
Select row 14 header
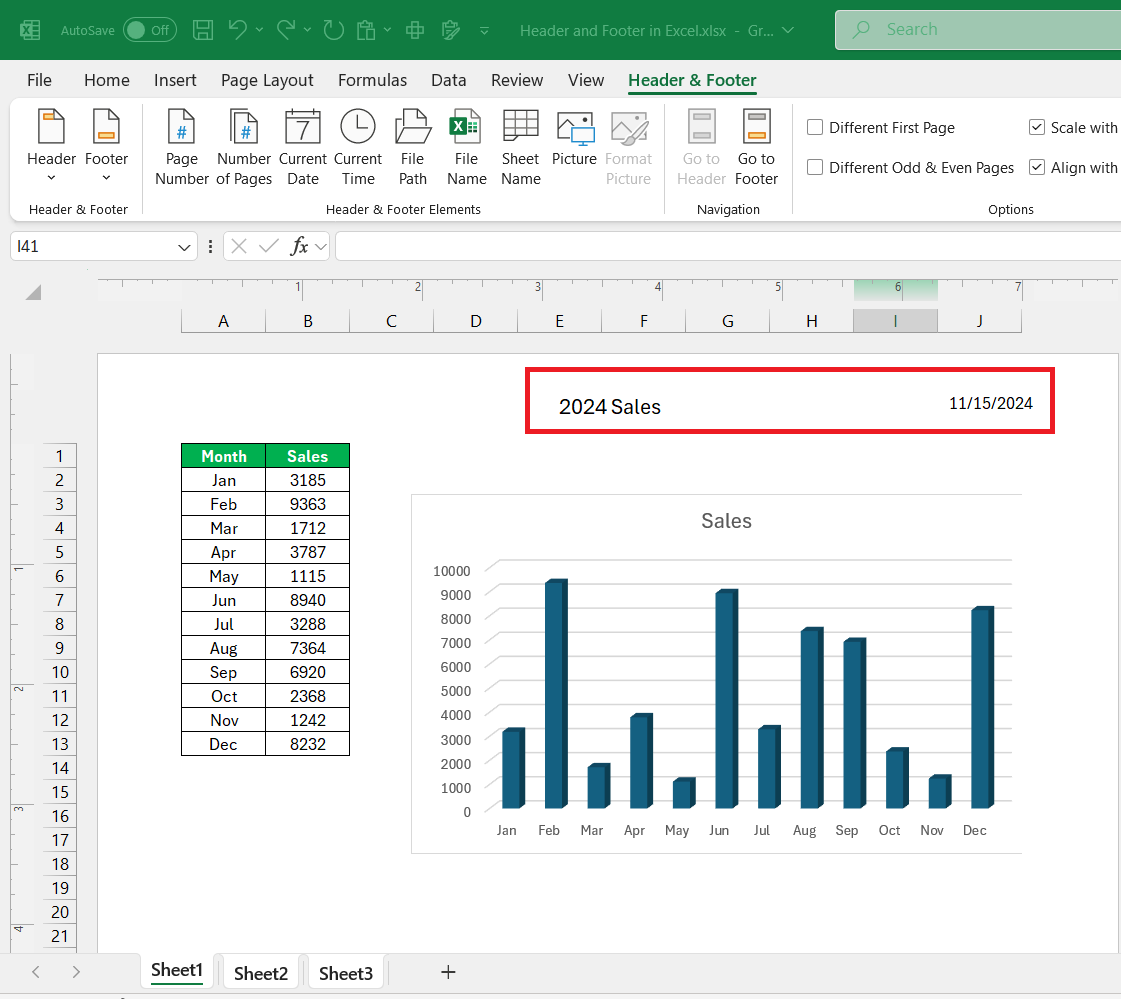coord(60,768)
